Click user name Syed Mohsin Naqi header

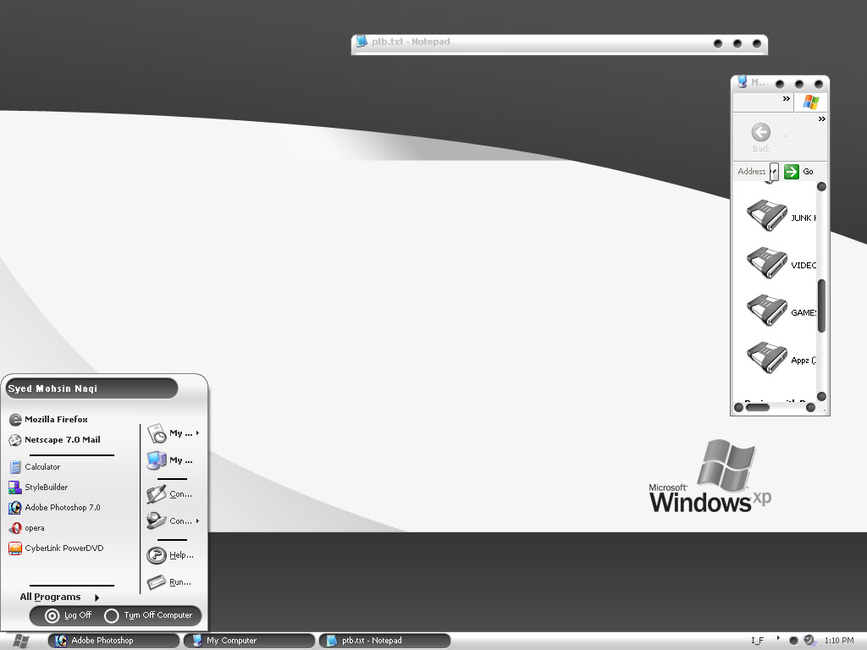91,389
